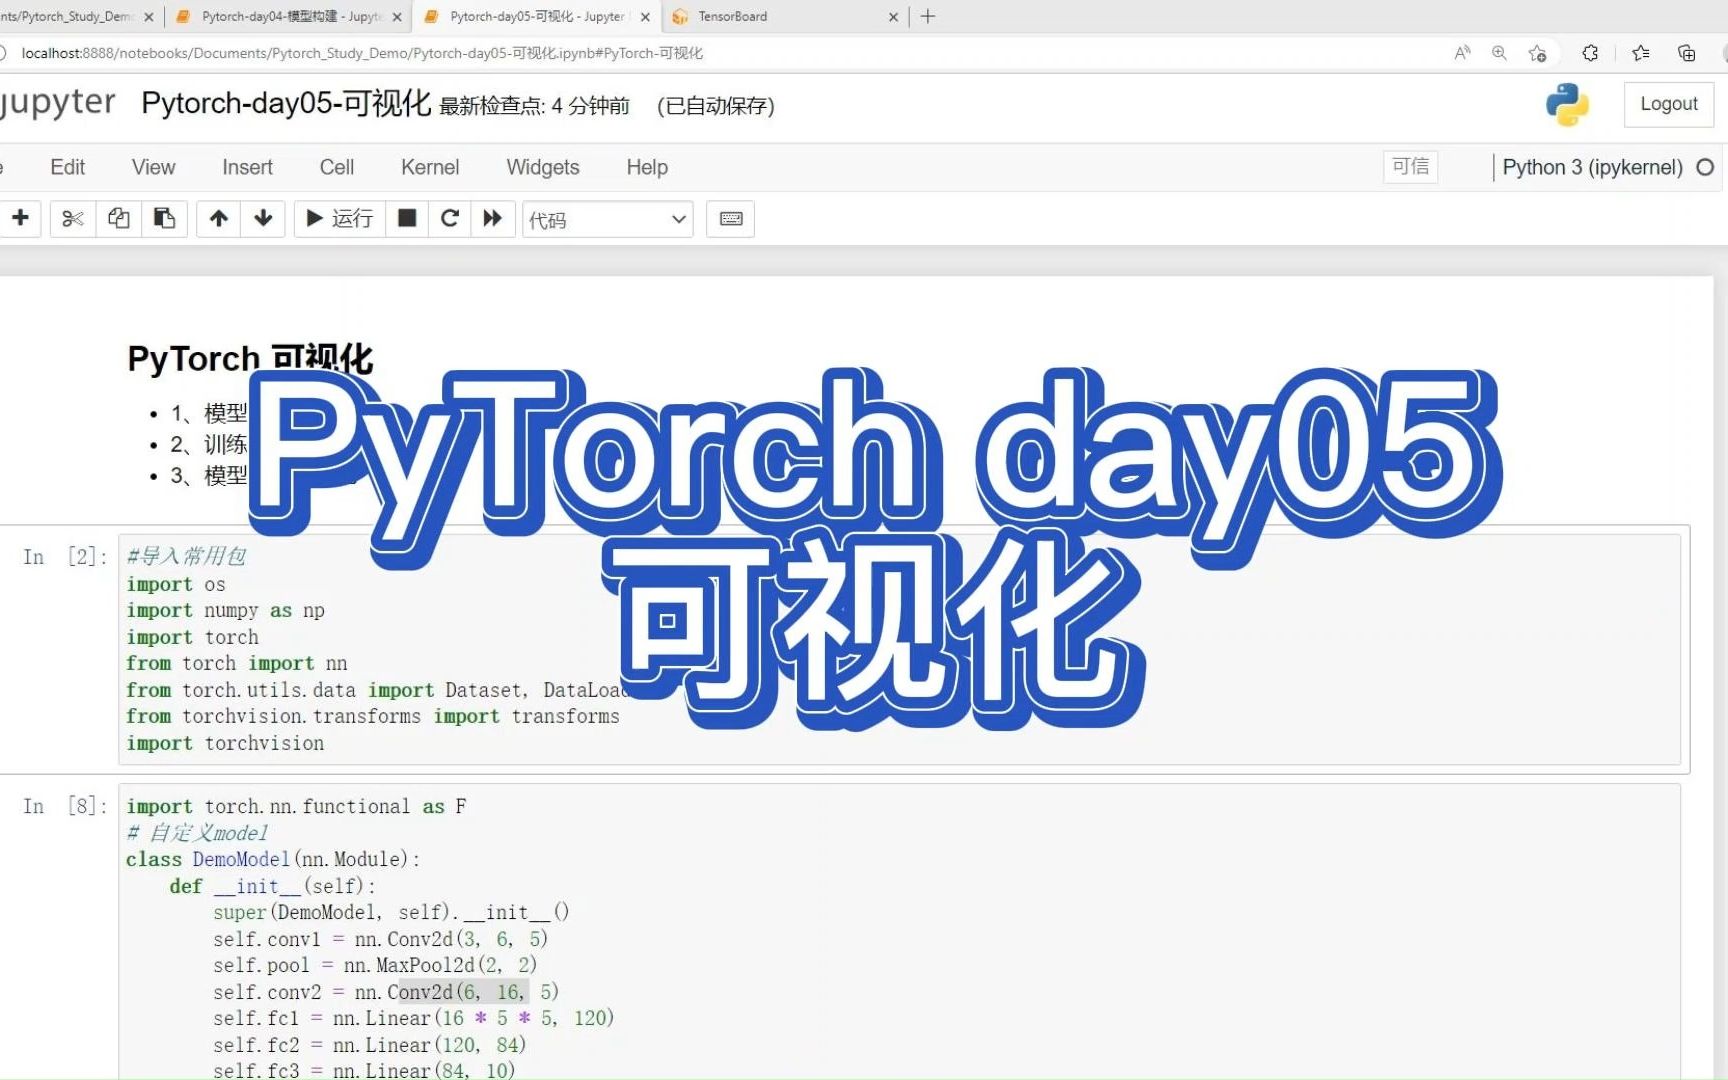
Task: Move the selected cell down
Action: tap(263, 218)
